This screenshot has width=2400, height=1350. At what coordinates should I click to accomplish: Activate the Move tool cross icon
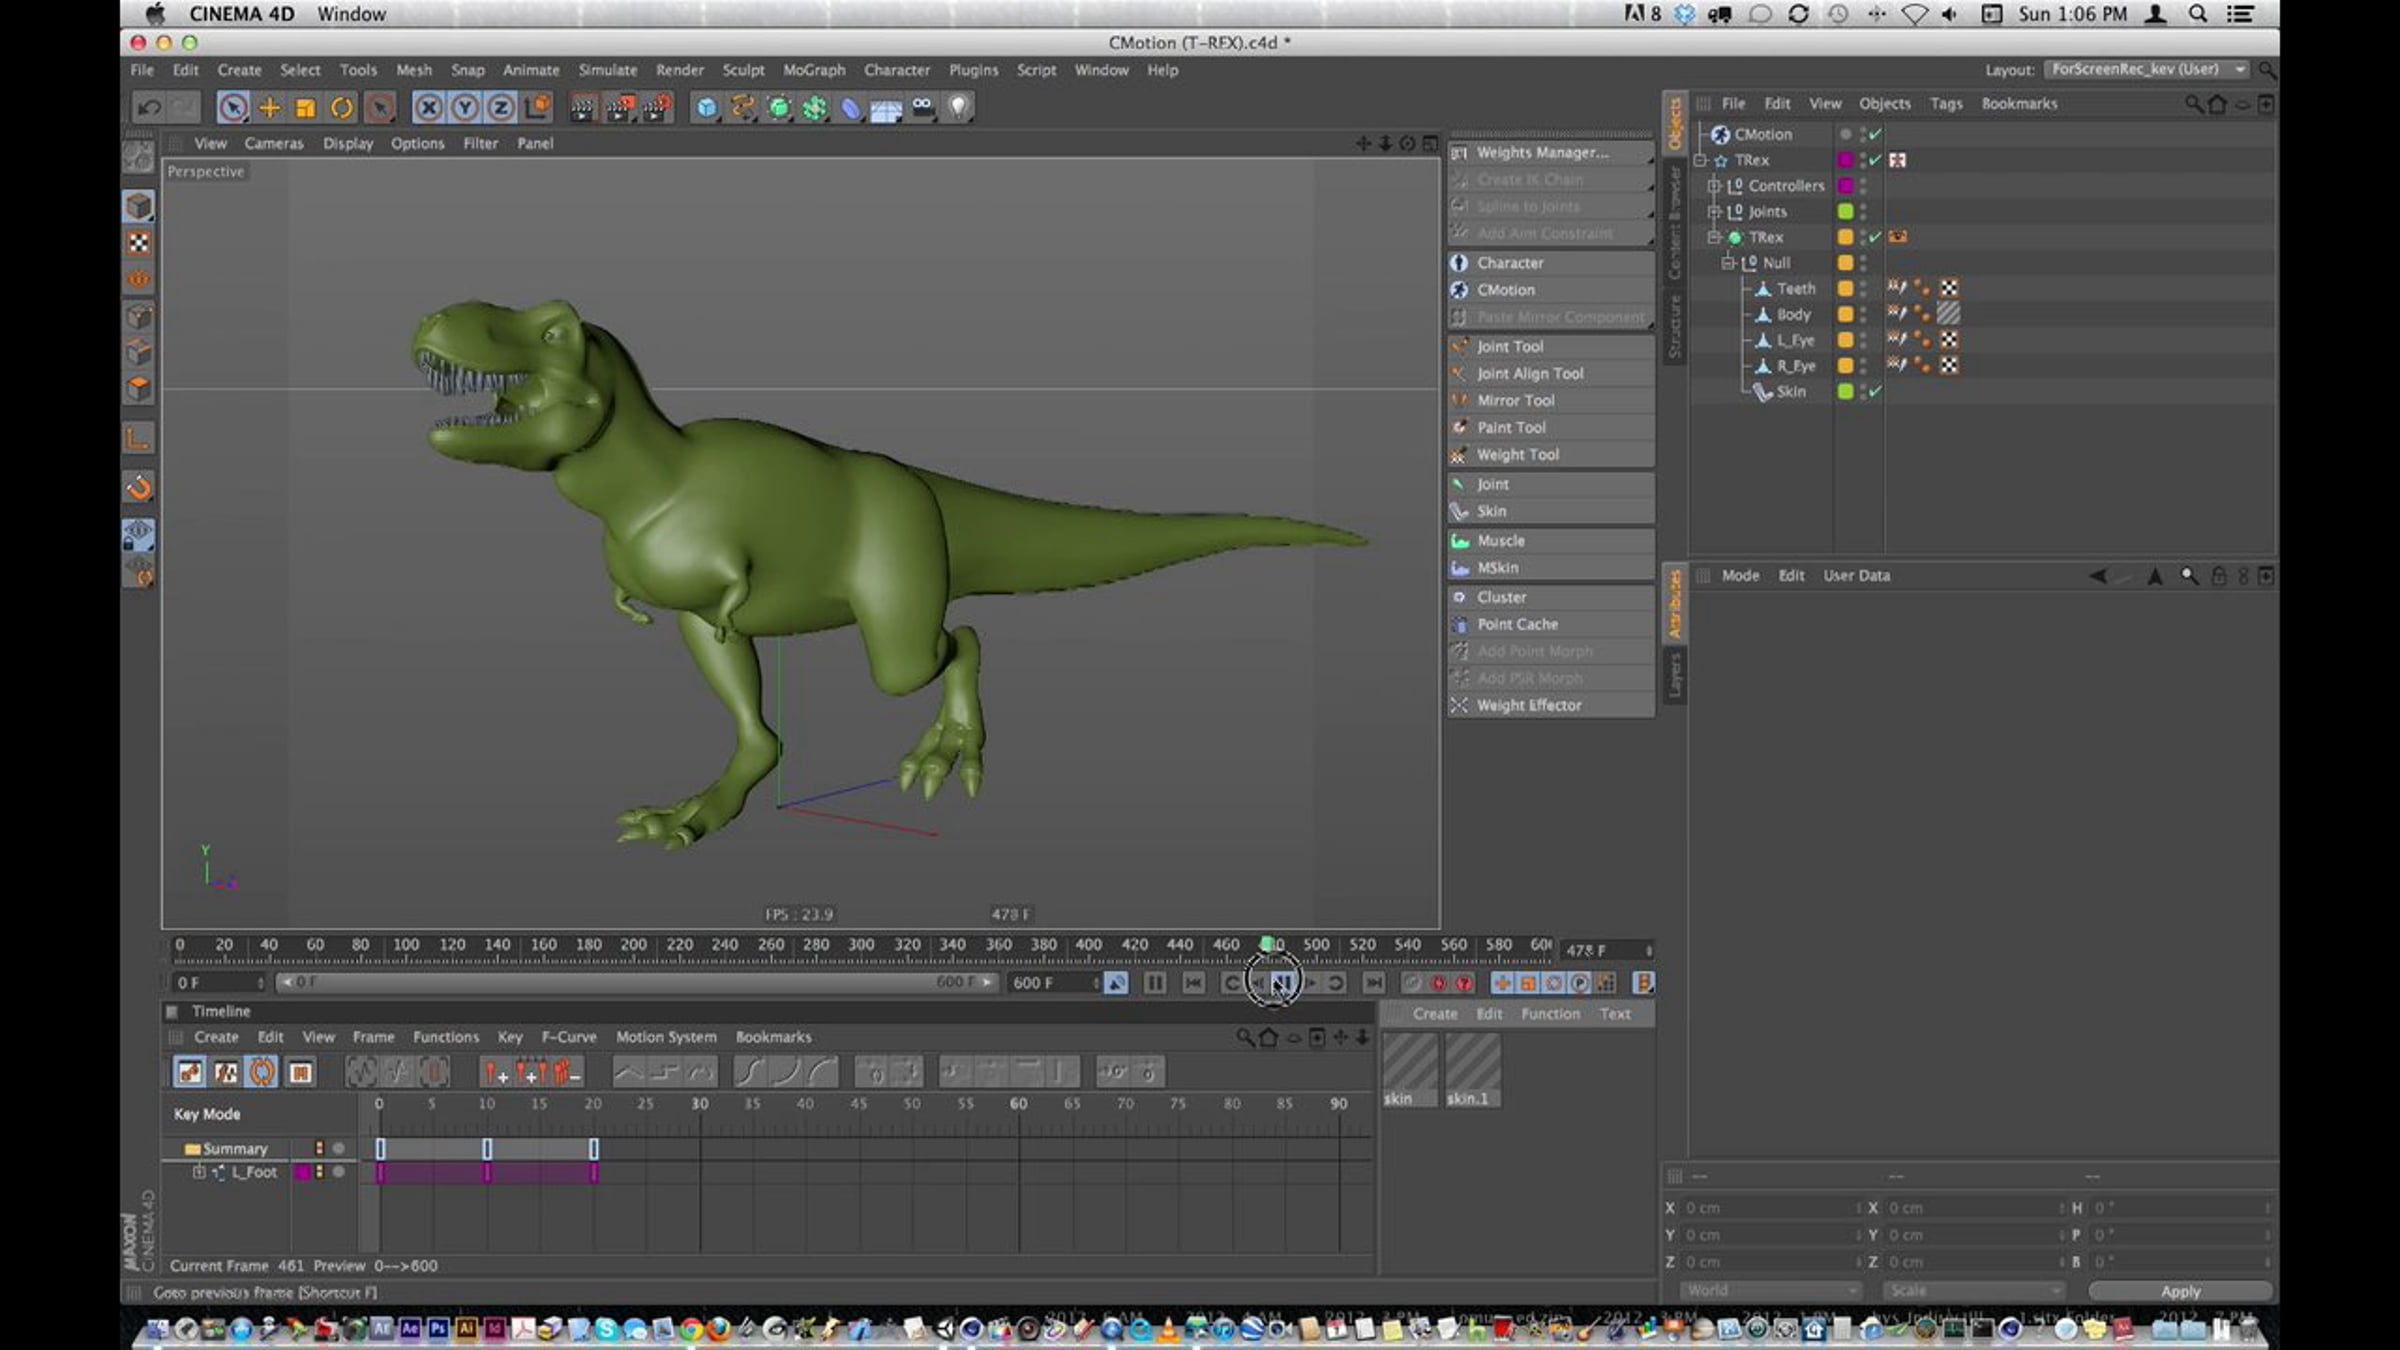(x=269, y=107)
